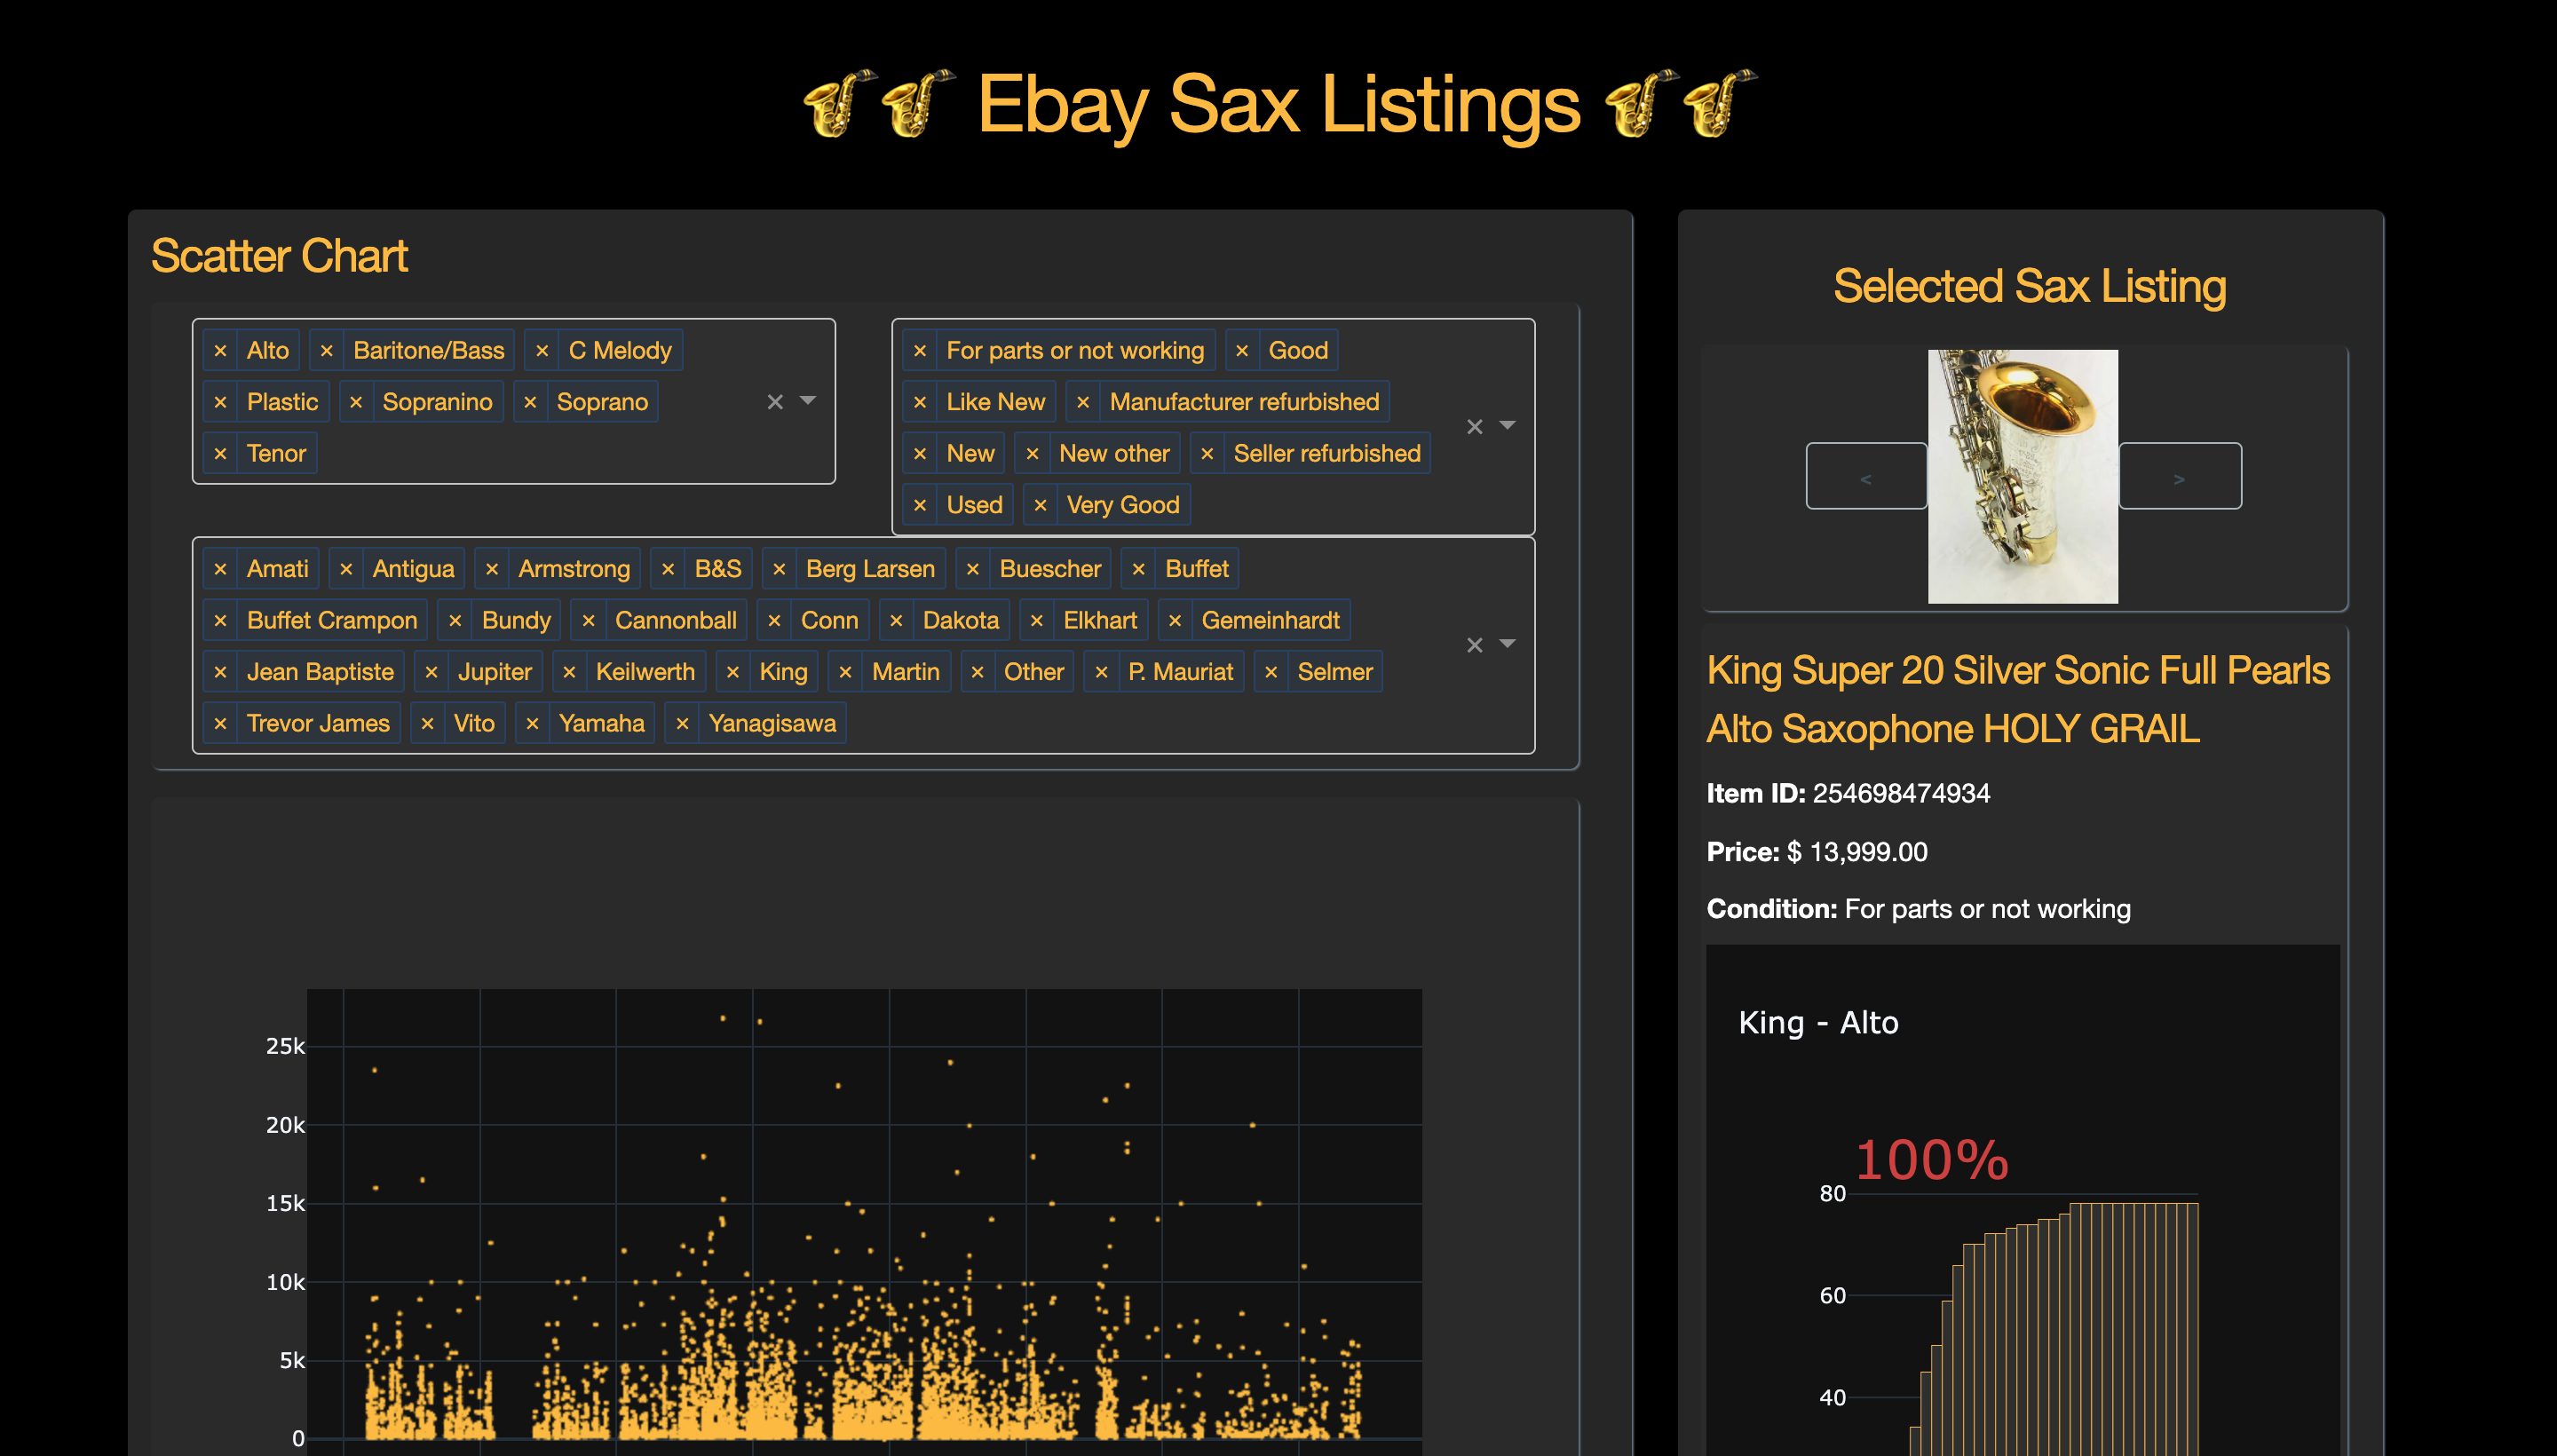Go to previous image using the < control
Viewport: 2557px width, 1456px height.
(1866, 475)
